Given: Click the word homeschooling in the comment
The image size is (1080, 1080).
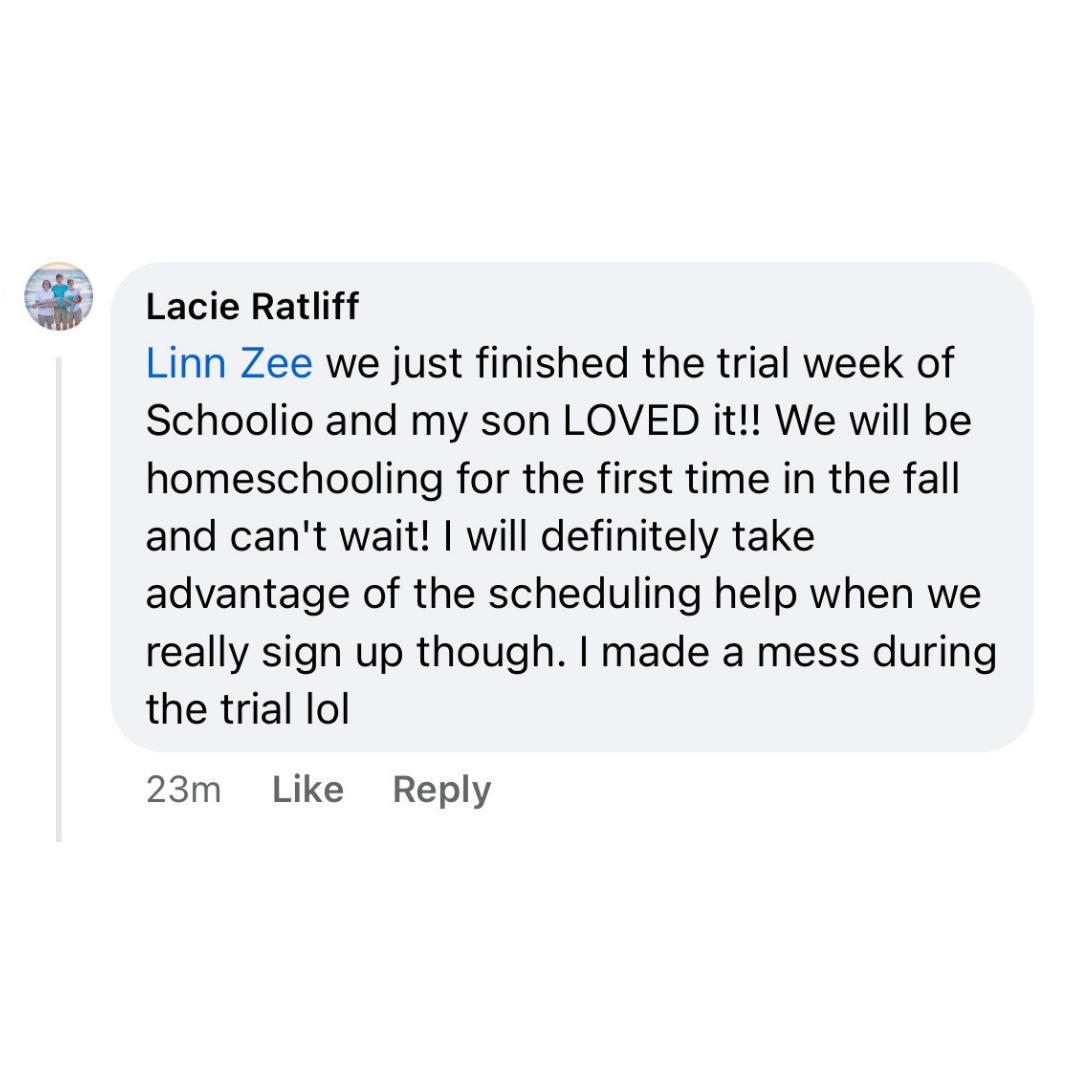Looking at the screenshot, I should click(294, 479).
